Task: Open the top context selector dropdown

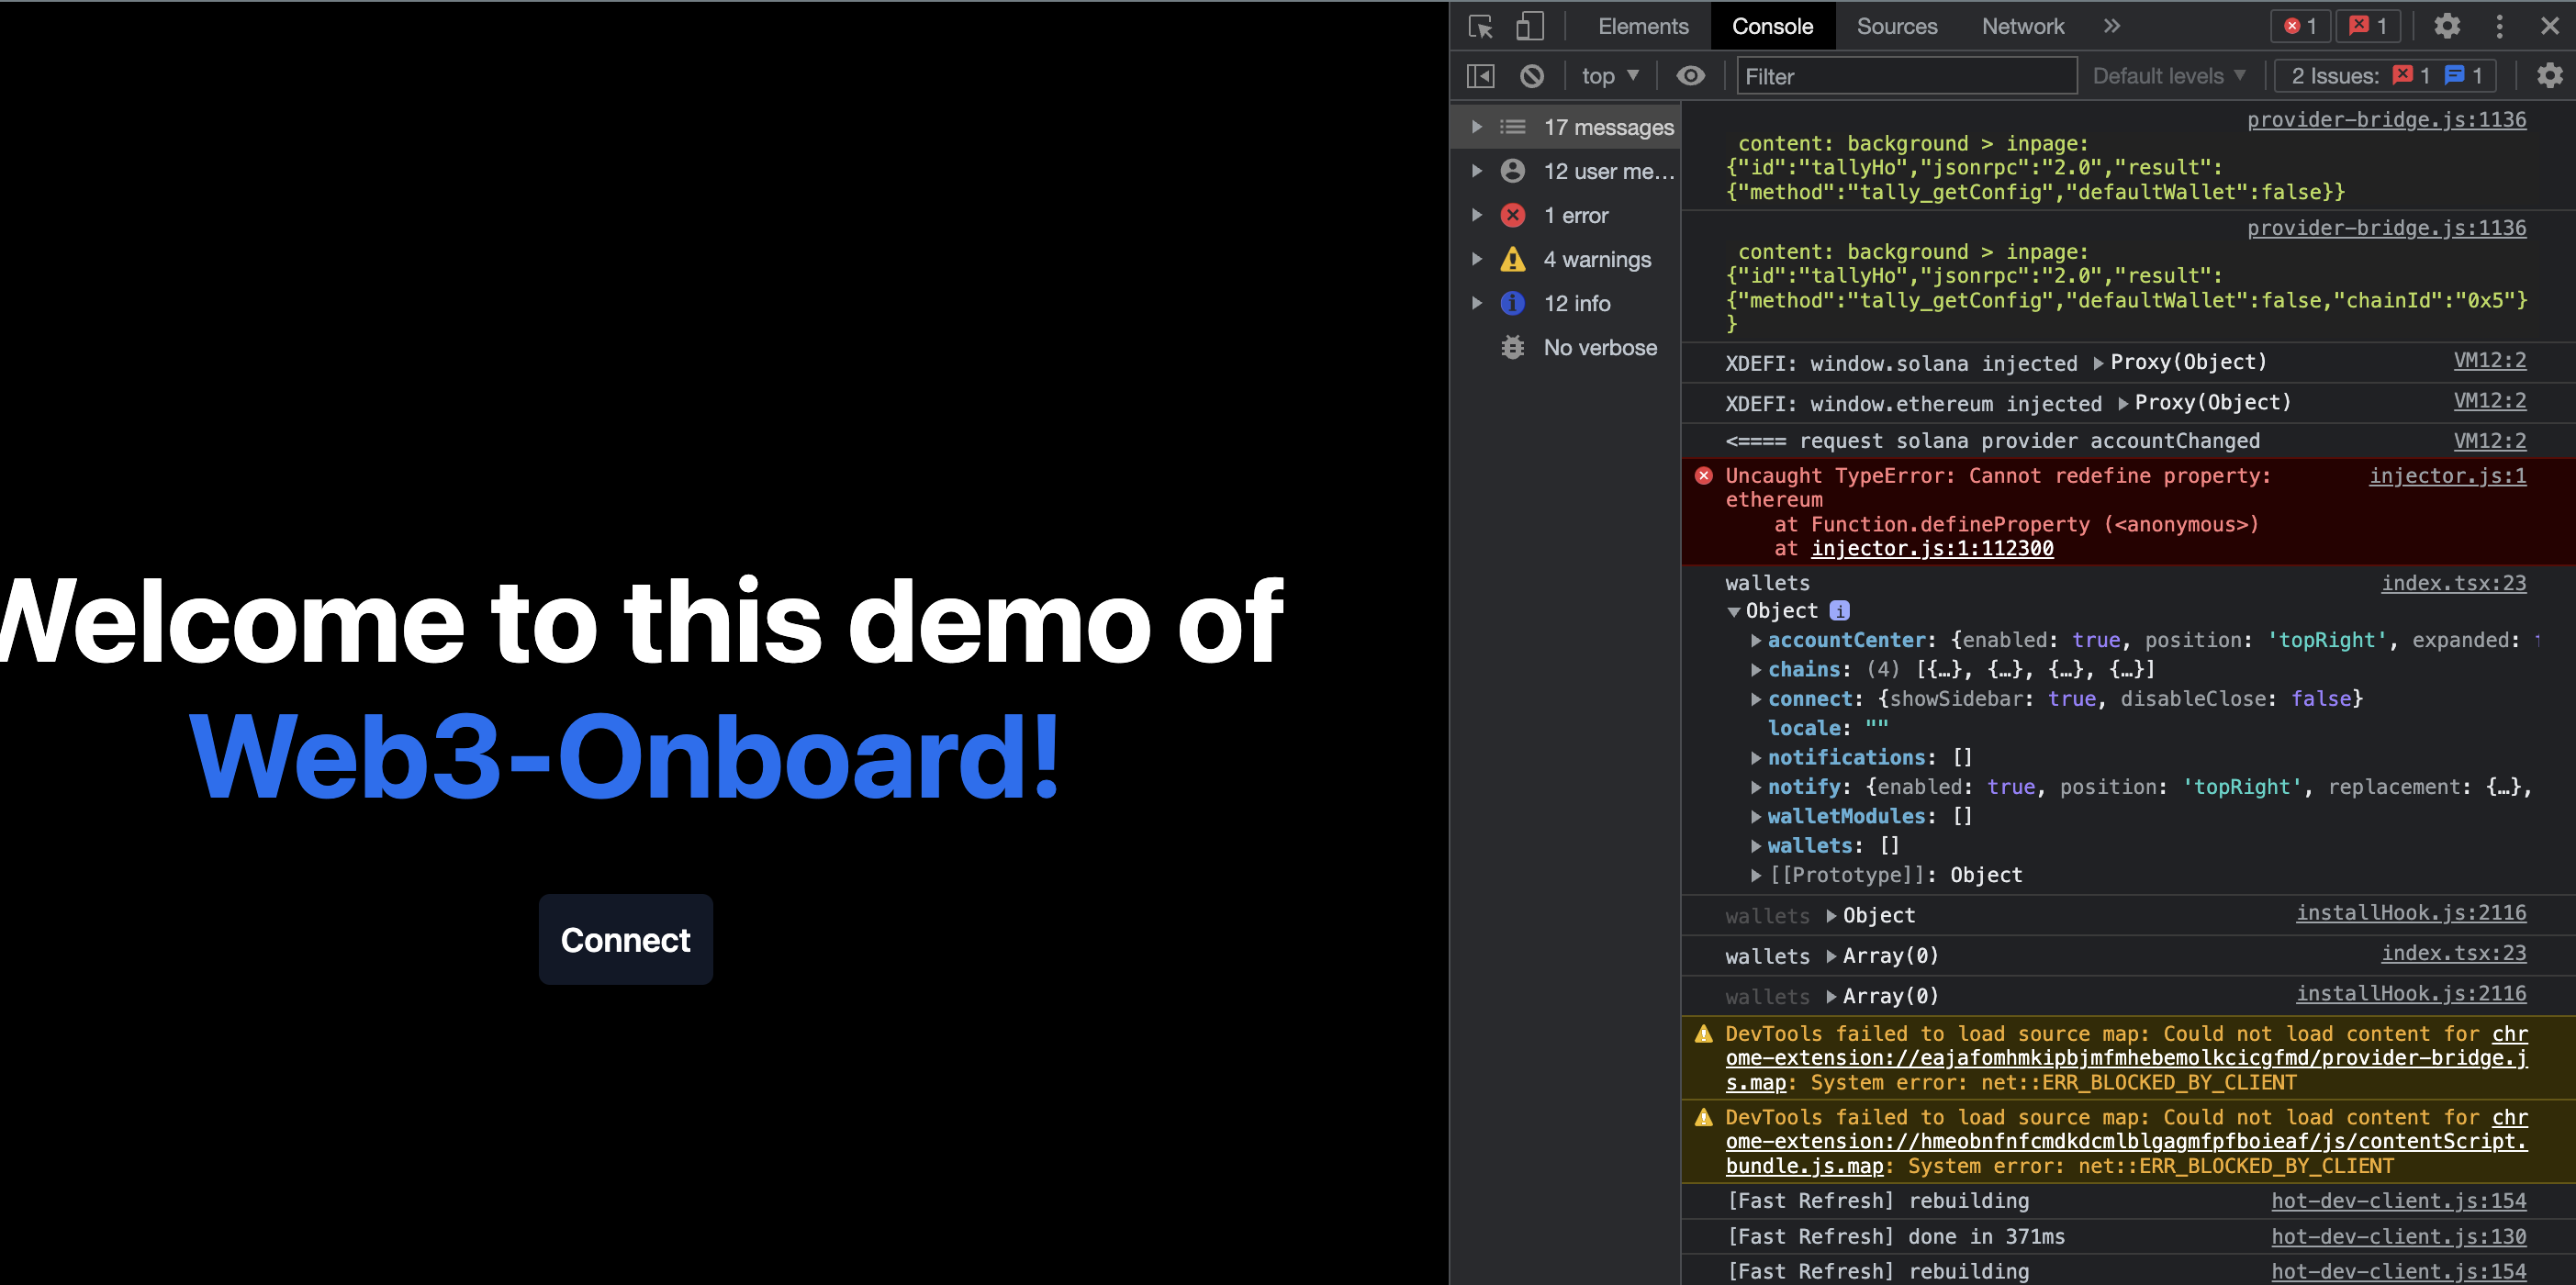Action: [x=1609, y=76]
